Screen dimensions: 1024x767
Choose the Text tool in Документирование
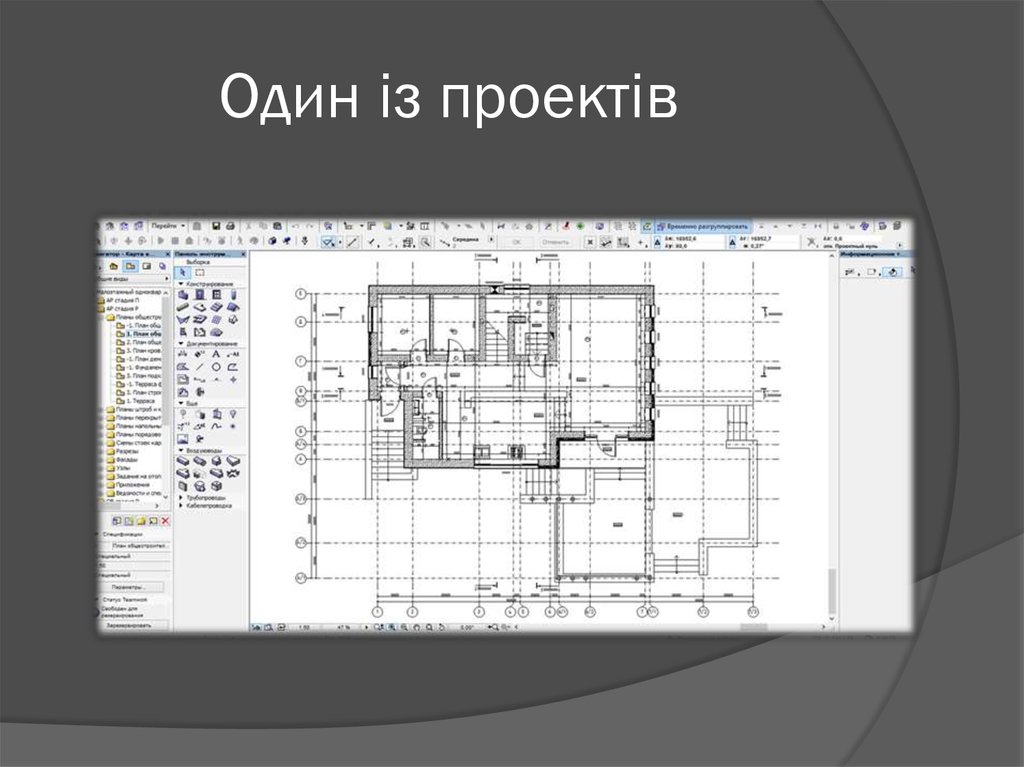point(215,354)
